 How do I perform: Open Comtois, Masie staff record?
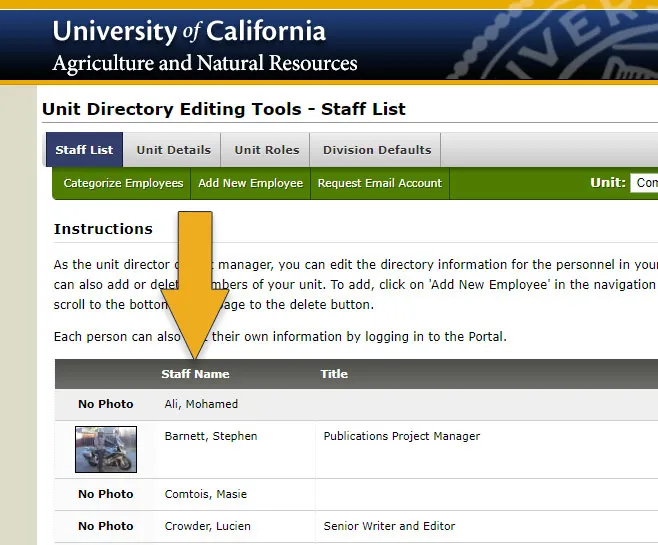(x=205, y=494)
